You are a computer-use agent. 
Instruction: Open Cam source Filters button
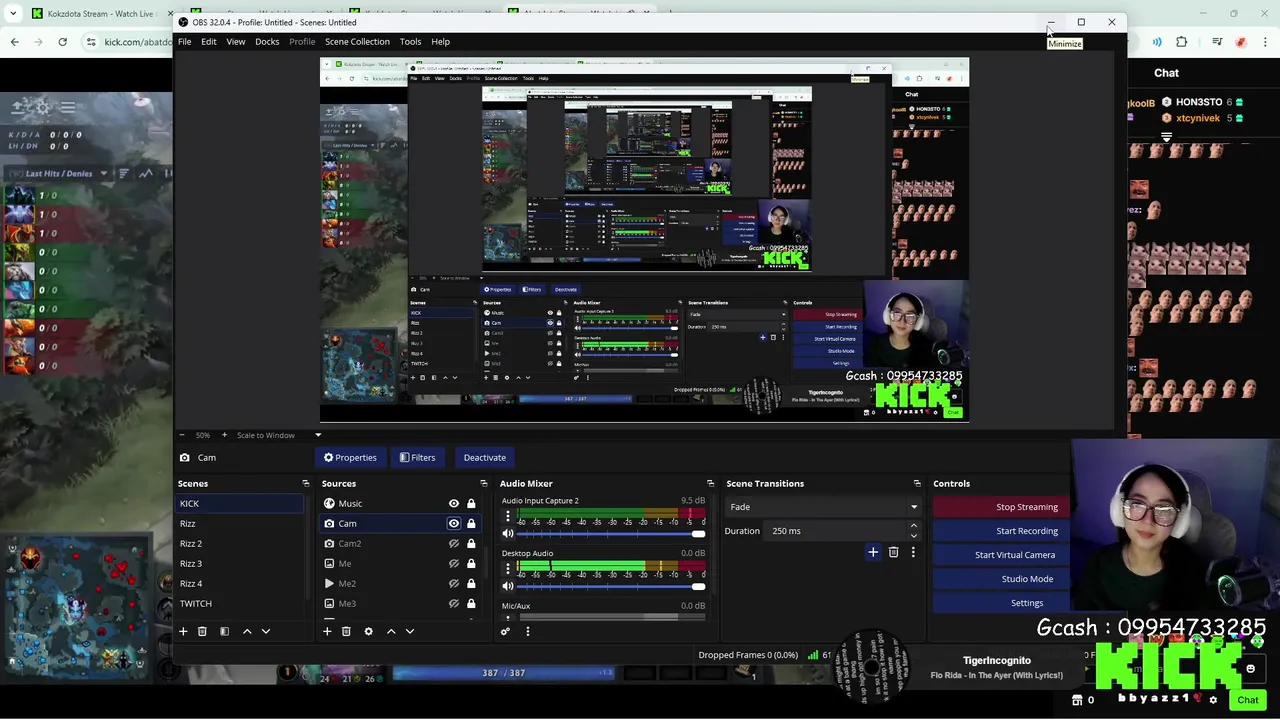point(417,458)
